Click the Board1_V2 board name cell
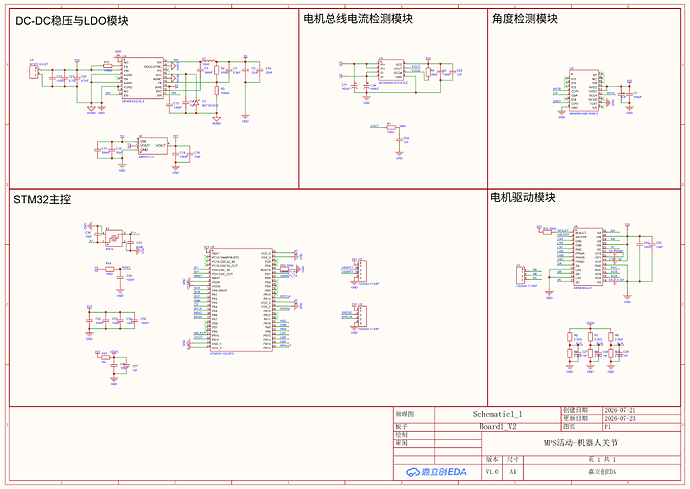690x489 pixels. click(497, 426)
